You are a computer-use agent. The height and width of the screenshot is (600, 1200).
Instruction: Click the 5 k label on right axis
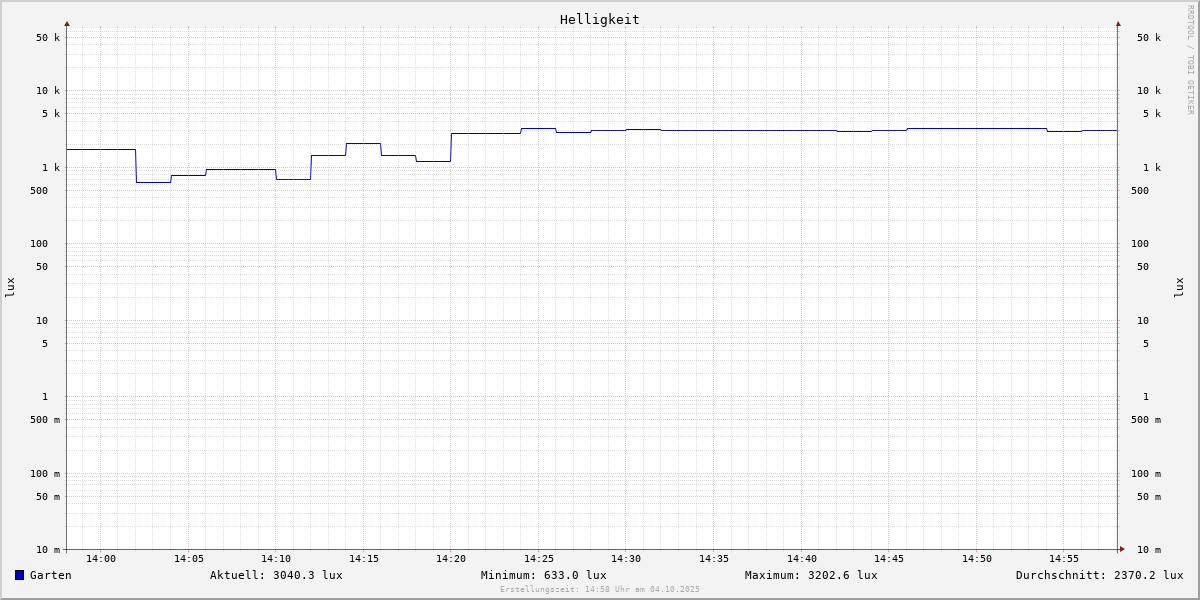click(1152, 114)
